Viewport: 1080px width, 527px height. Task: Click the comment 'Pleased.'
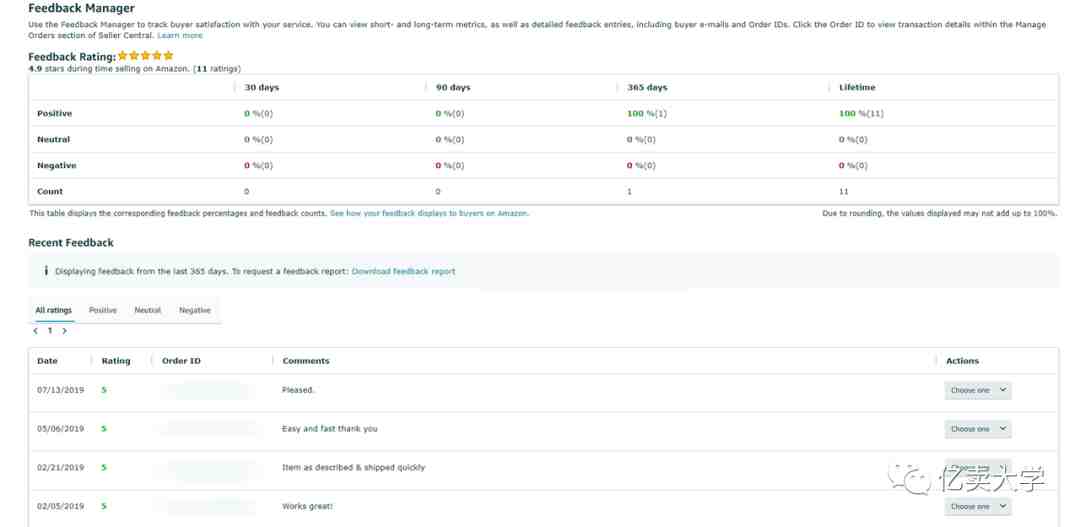coord(298,390)
